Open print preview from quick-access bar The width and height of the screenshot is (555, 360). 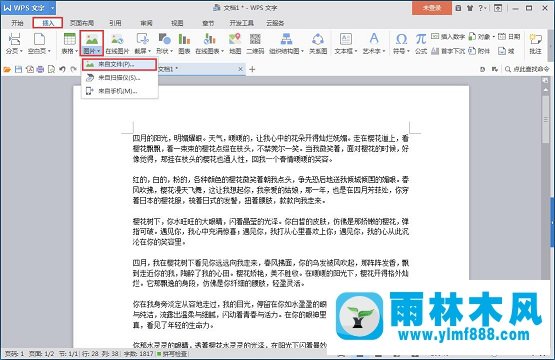click(51, 69)
